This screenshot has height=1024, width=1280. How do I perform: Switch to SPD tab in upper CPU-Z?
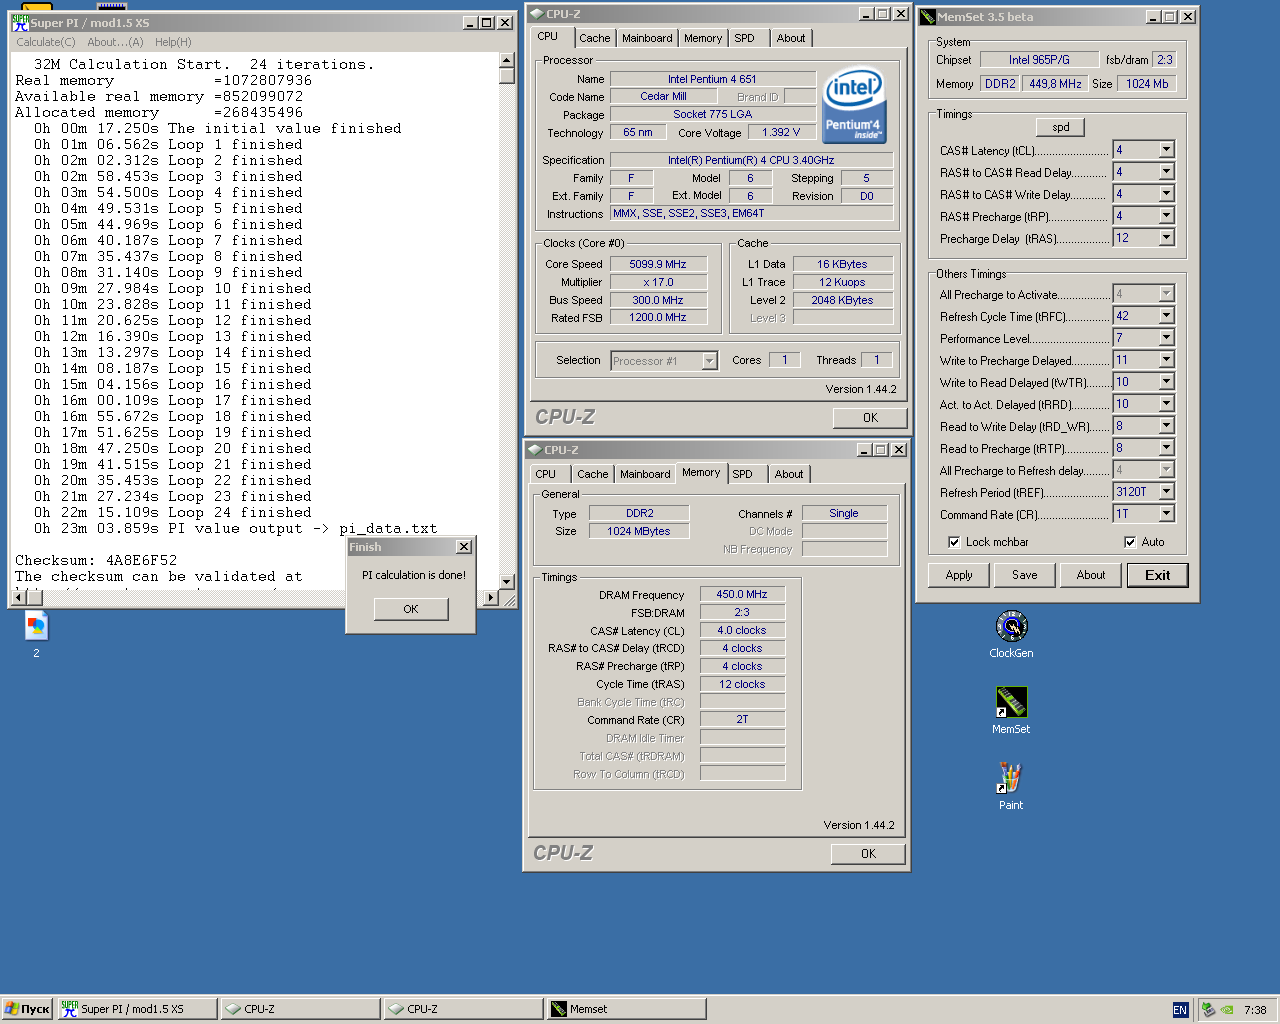[x=744, y=38]
